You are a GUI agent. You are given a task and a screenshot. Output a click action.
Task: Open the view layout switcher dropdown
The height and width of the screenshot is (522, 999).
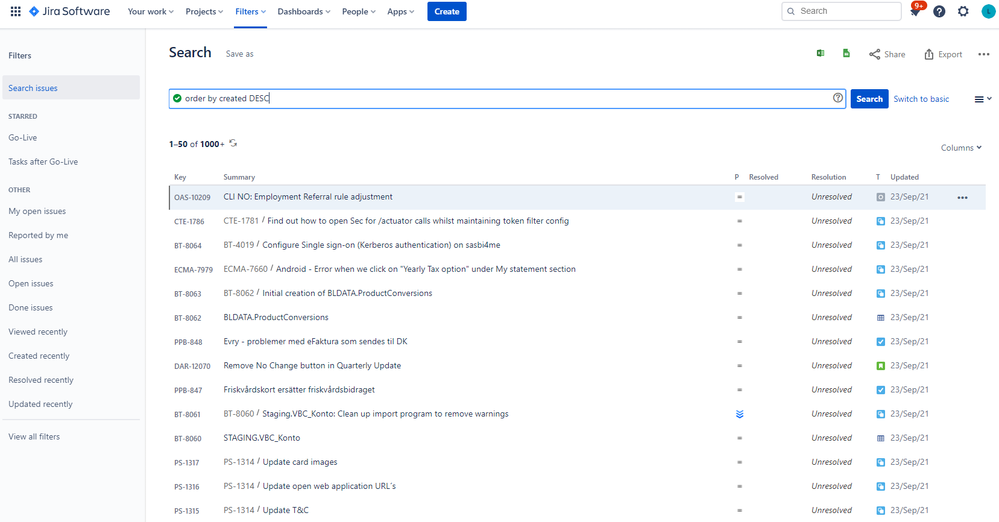pyautogui.click(x=983, y=99)
